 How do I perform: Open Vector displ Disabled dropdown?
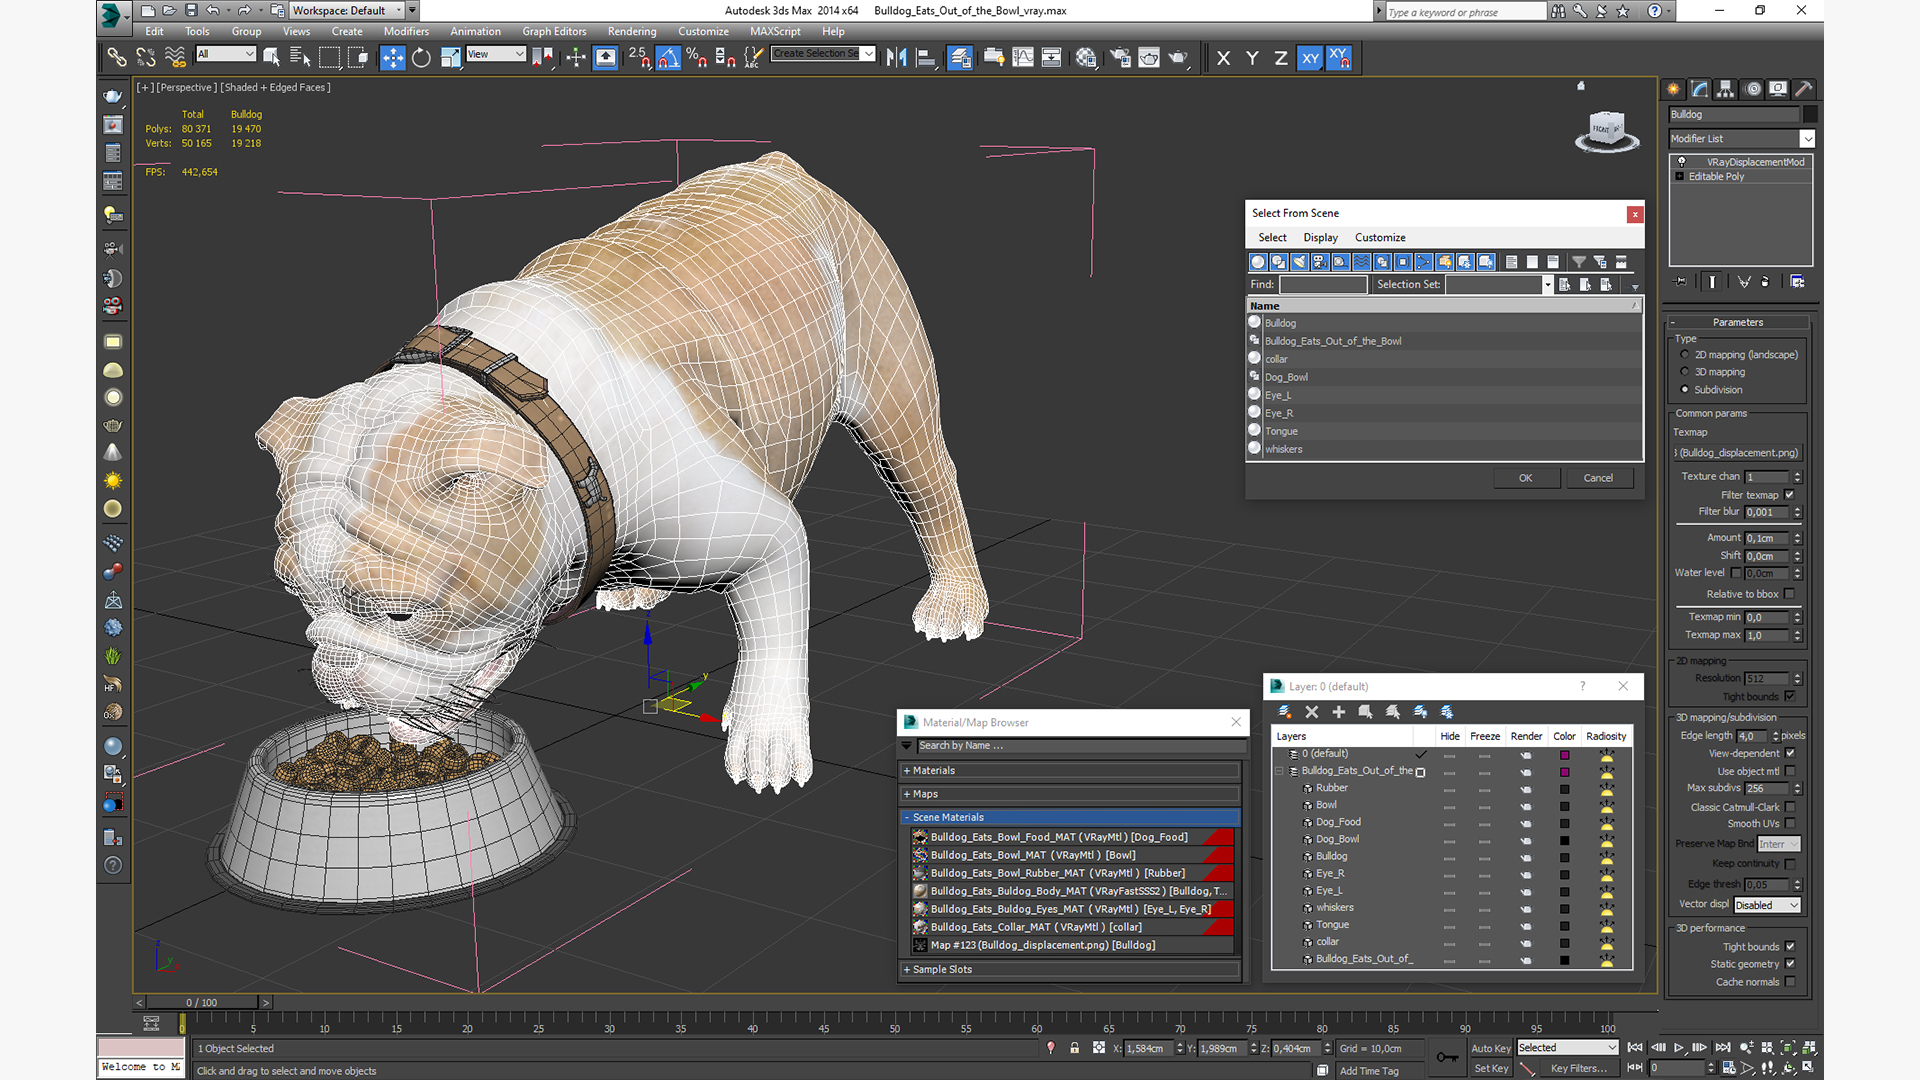point(1767,905)
